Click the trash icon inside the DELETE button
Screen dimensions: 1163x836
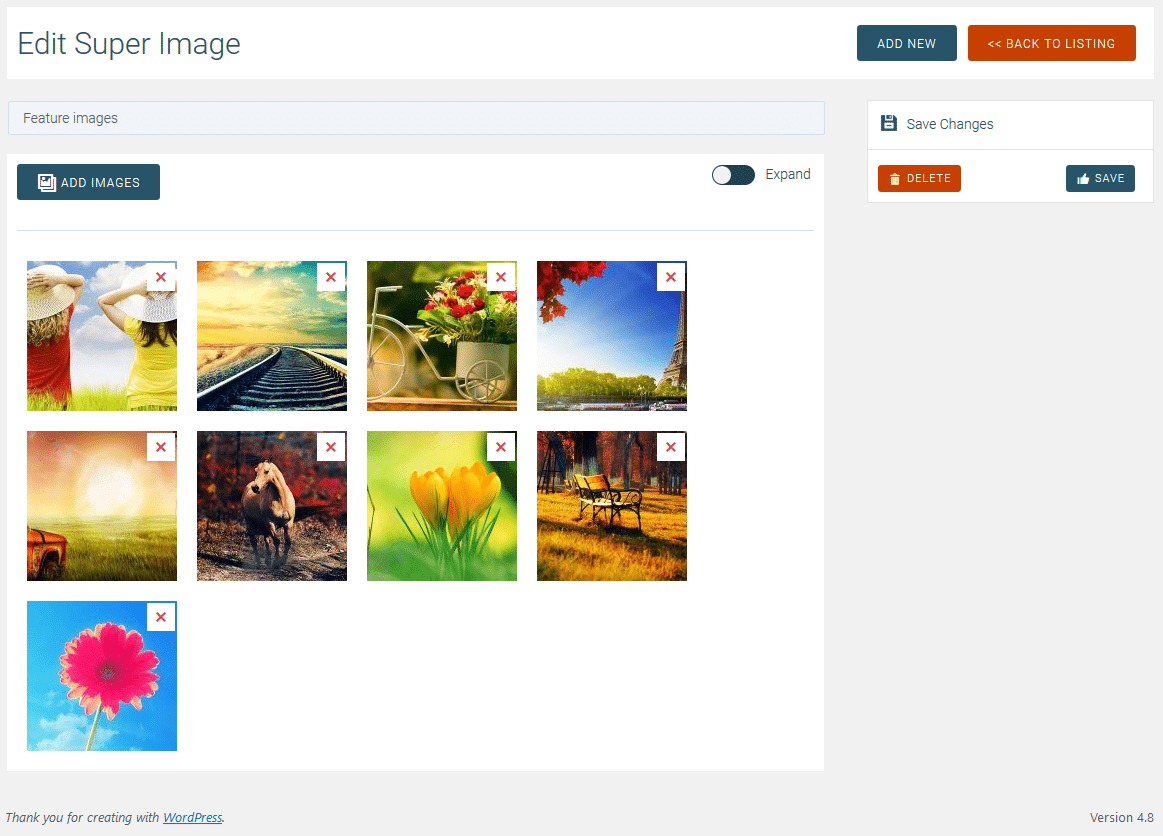(894, 178)
